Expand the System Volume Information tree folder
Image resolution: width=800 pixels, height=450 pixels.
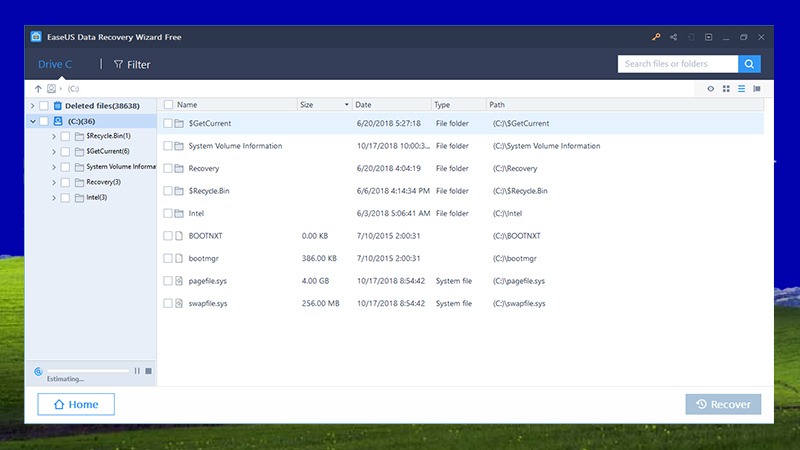click(54, 167)
